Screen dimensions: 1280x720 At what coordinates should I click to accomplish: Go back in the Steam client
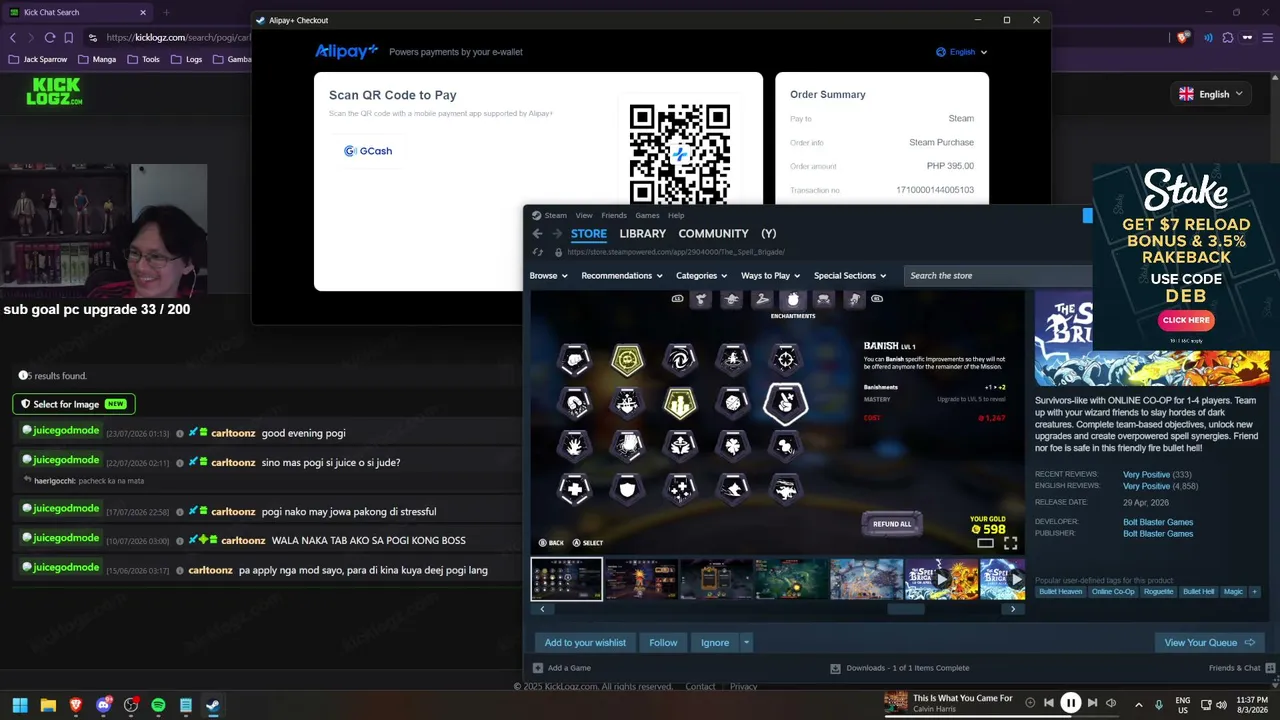click(537, 234)
